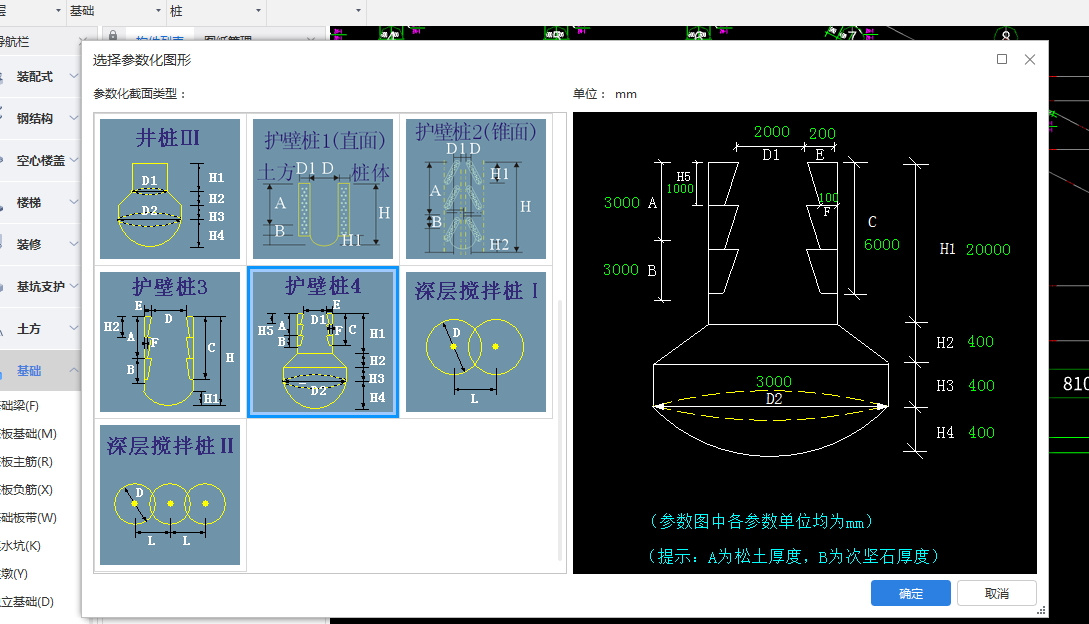The width and height of the screenshot is (1089, 624).
Task: Edit the E value 200
Action: (822, 133)
